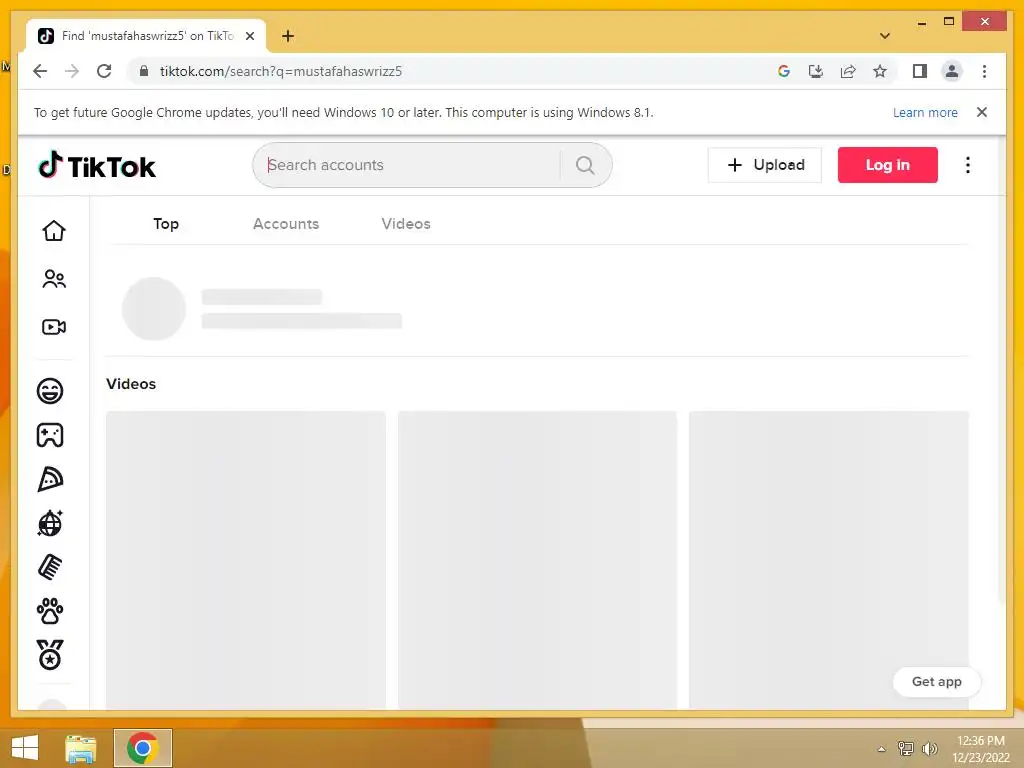Open the Following sidebar icon

pos(54,279)
